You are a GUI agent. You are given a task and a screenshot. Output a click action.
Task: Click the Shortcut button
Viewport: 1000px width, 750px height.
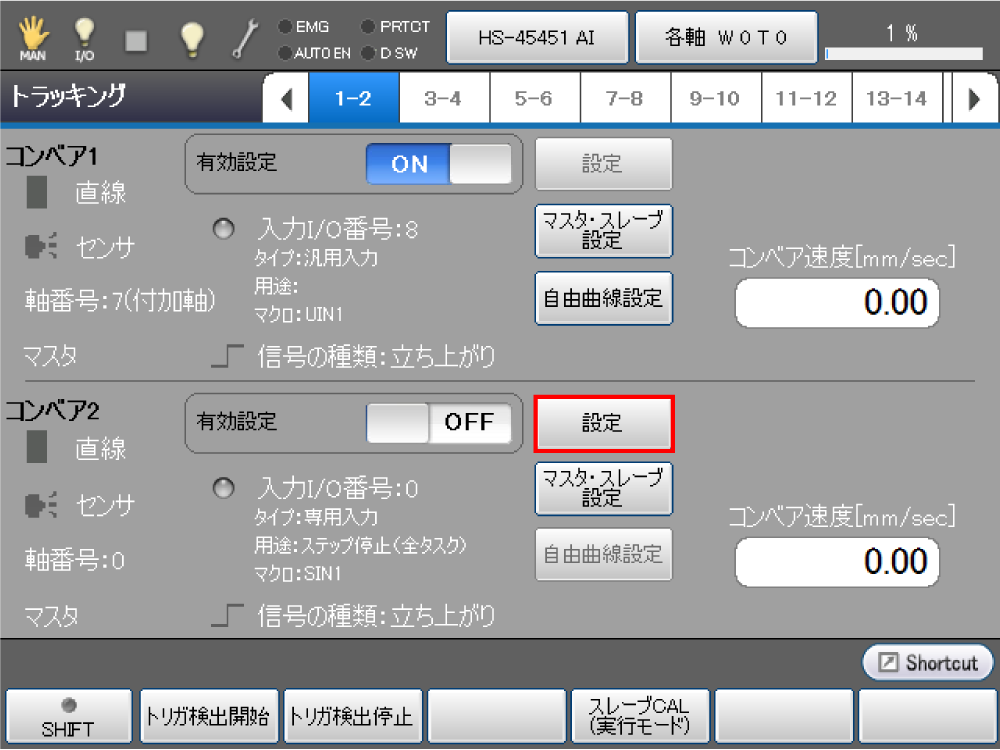click(x=928, y=663)
